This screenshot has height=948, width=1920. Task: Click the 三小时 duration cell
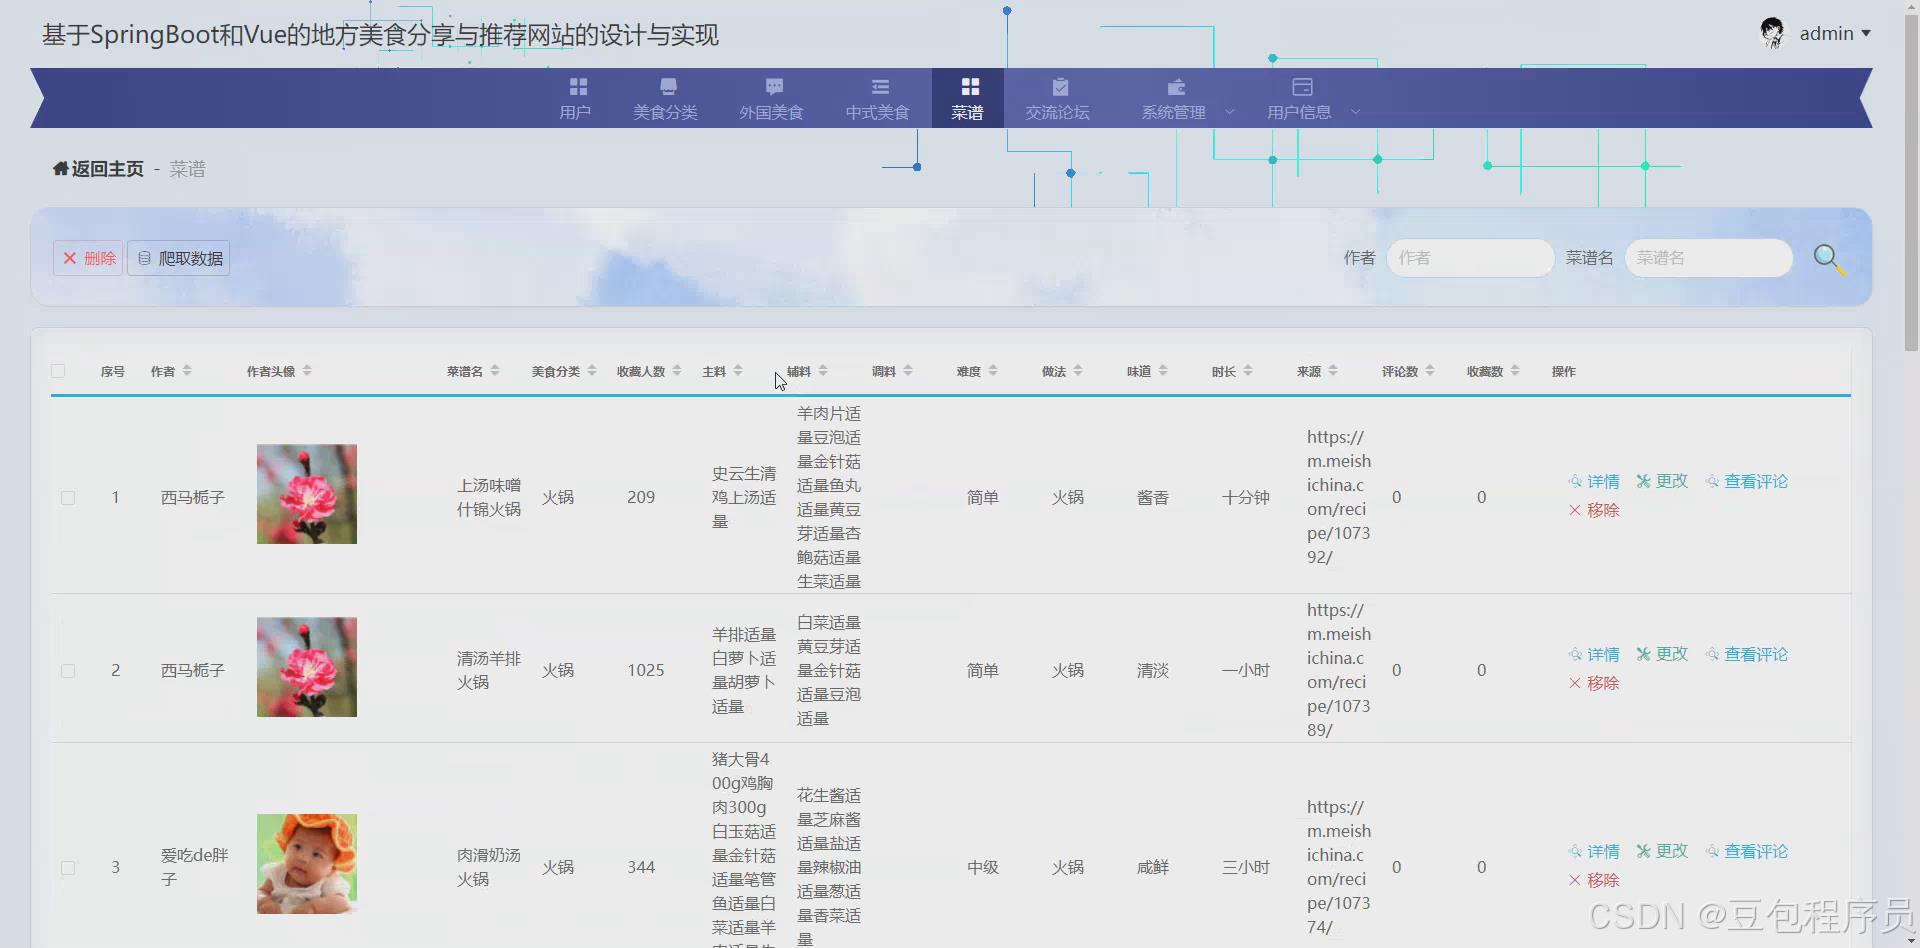click(x=1246, y=868)
